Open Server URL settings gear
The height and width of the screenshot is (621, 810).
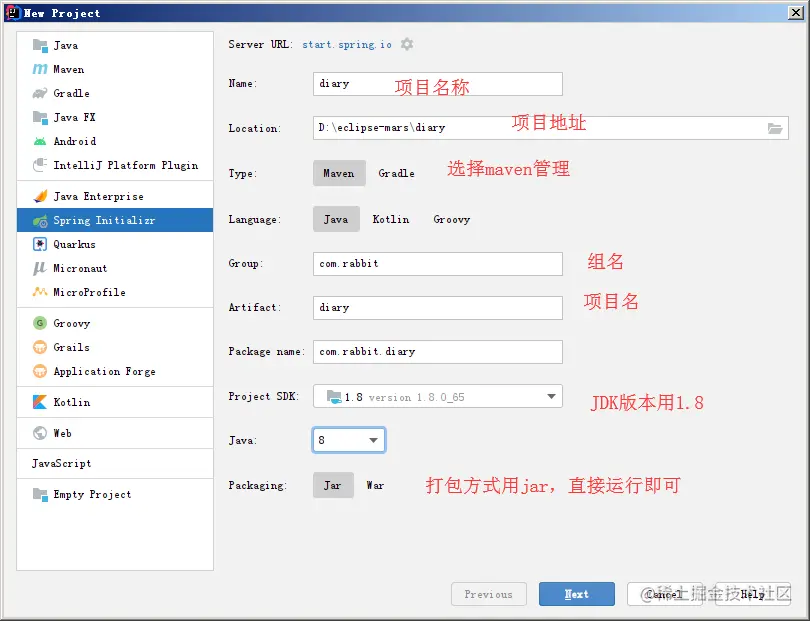click(x=407, y=44)
